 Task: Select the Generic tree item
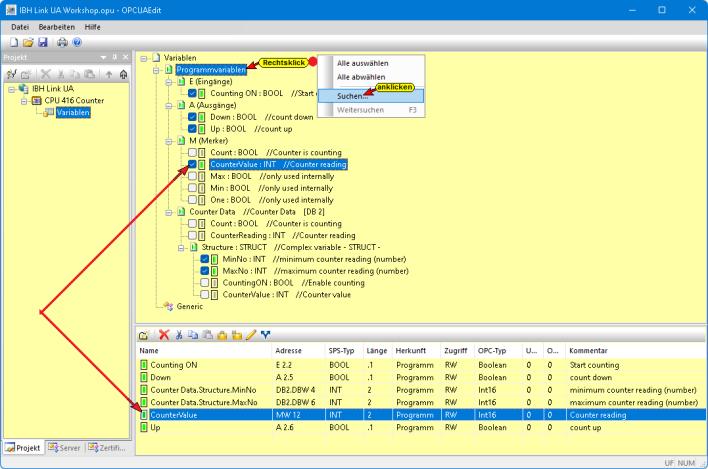tap(190, 306)
